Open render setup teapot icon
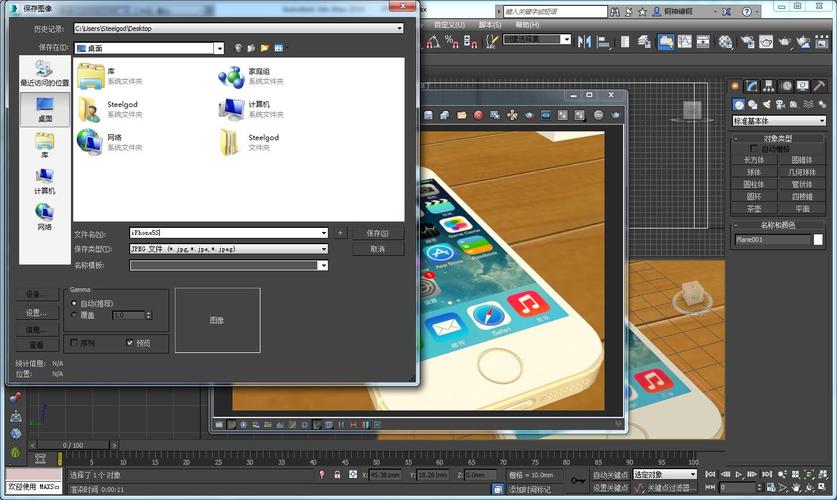 pyautogui.click(x=748, y=41)
